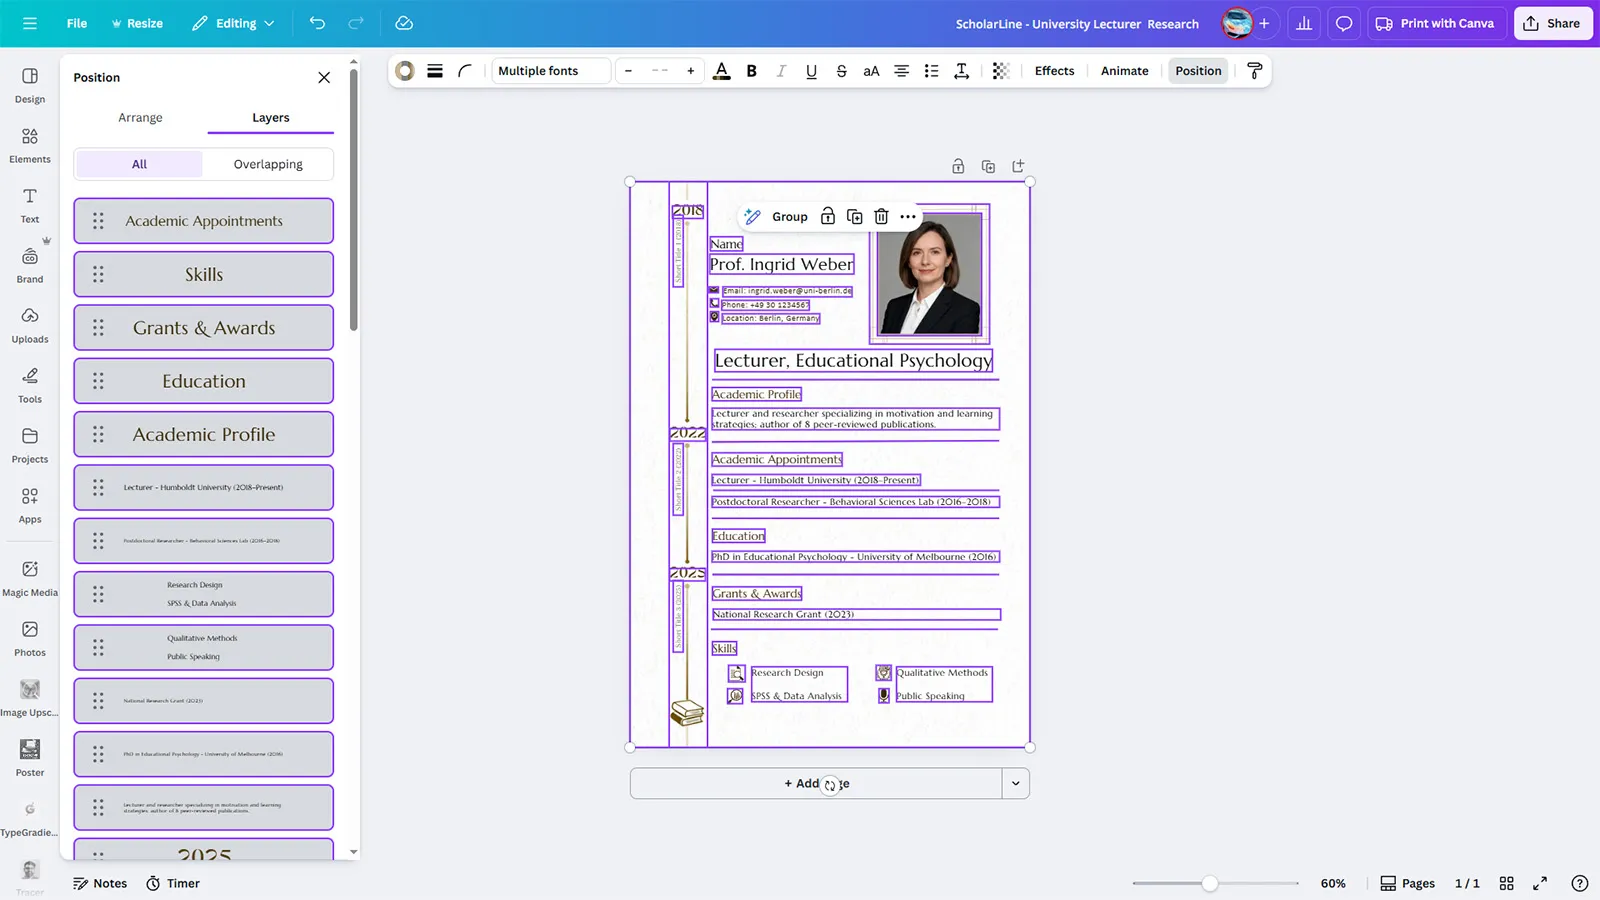This screenshot has height=900, width=1600.
Task: Open the File menu
Action: coord(77,23)
